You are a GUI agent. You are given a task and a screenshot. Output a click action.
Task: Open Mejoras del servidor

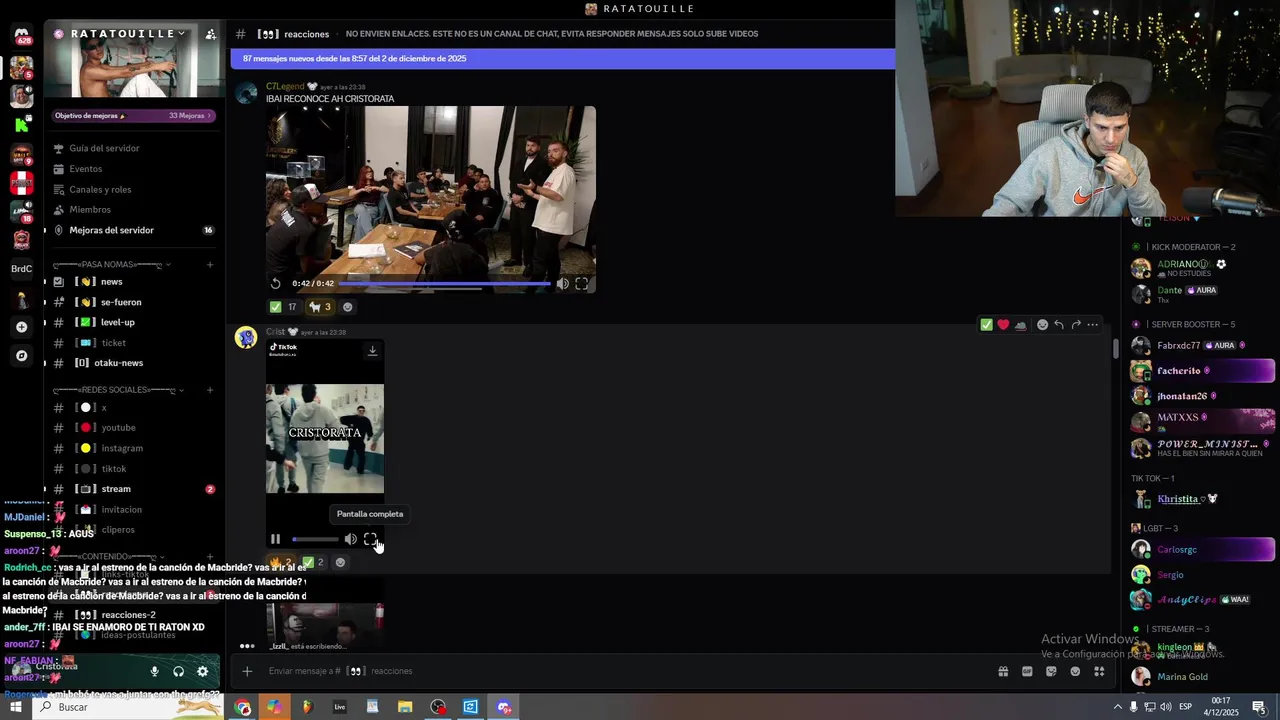[x=134, y=230]
